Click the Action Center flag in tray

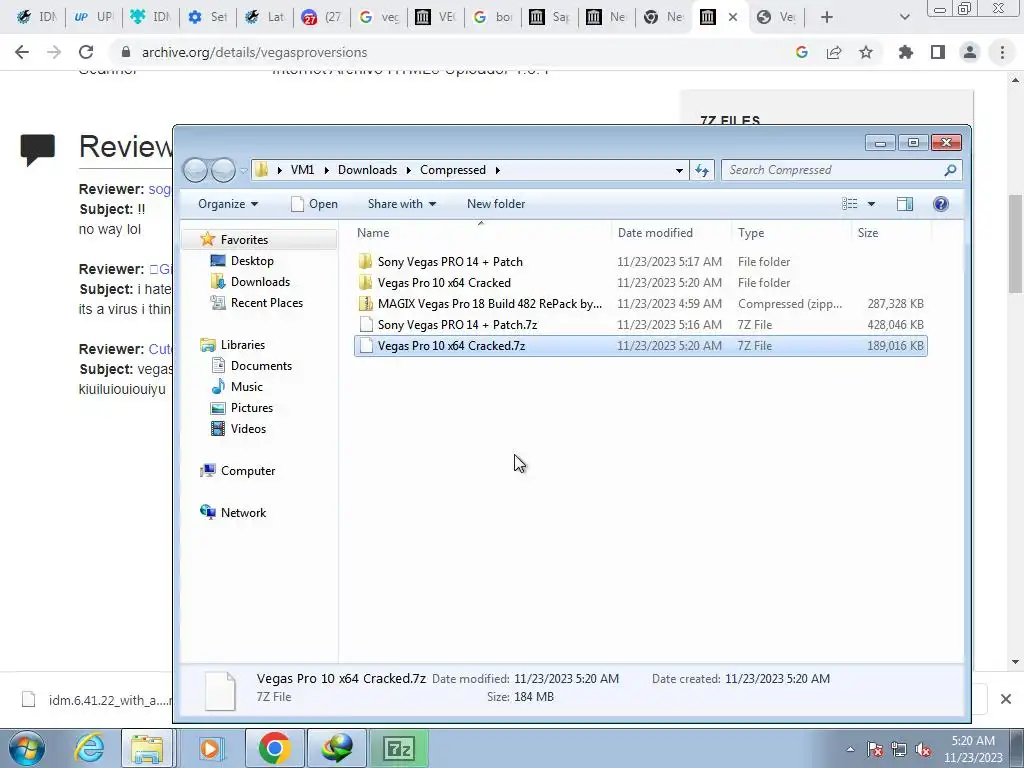click(x=875, y=749)
